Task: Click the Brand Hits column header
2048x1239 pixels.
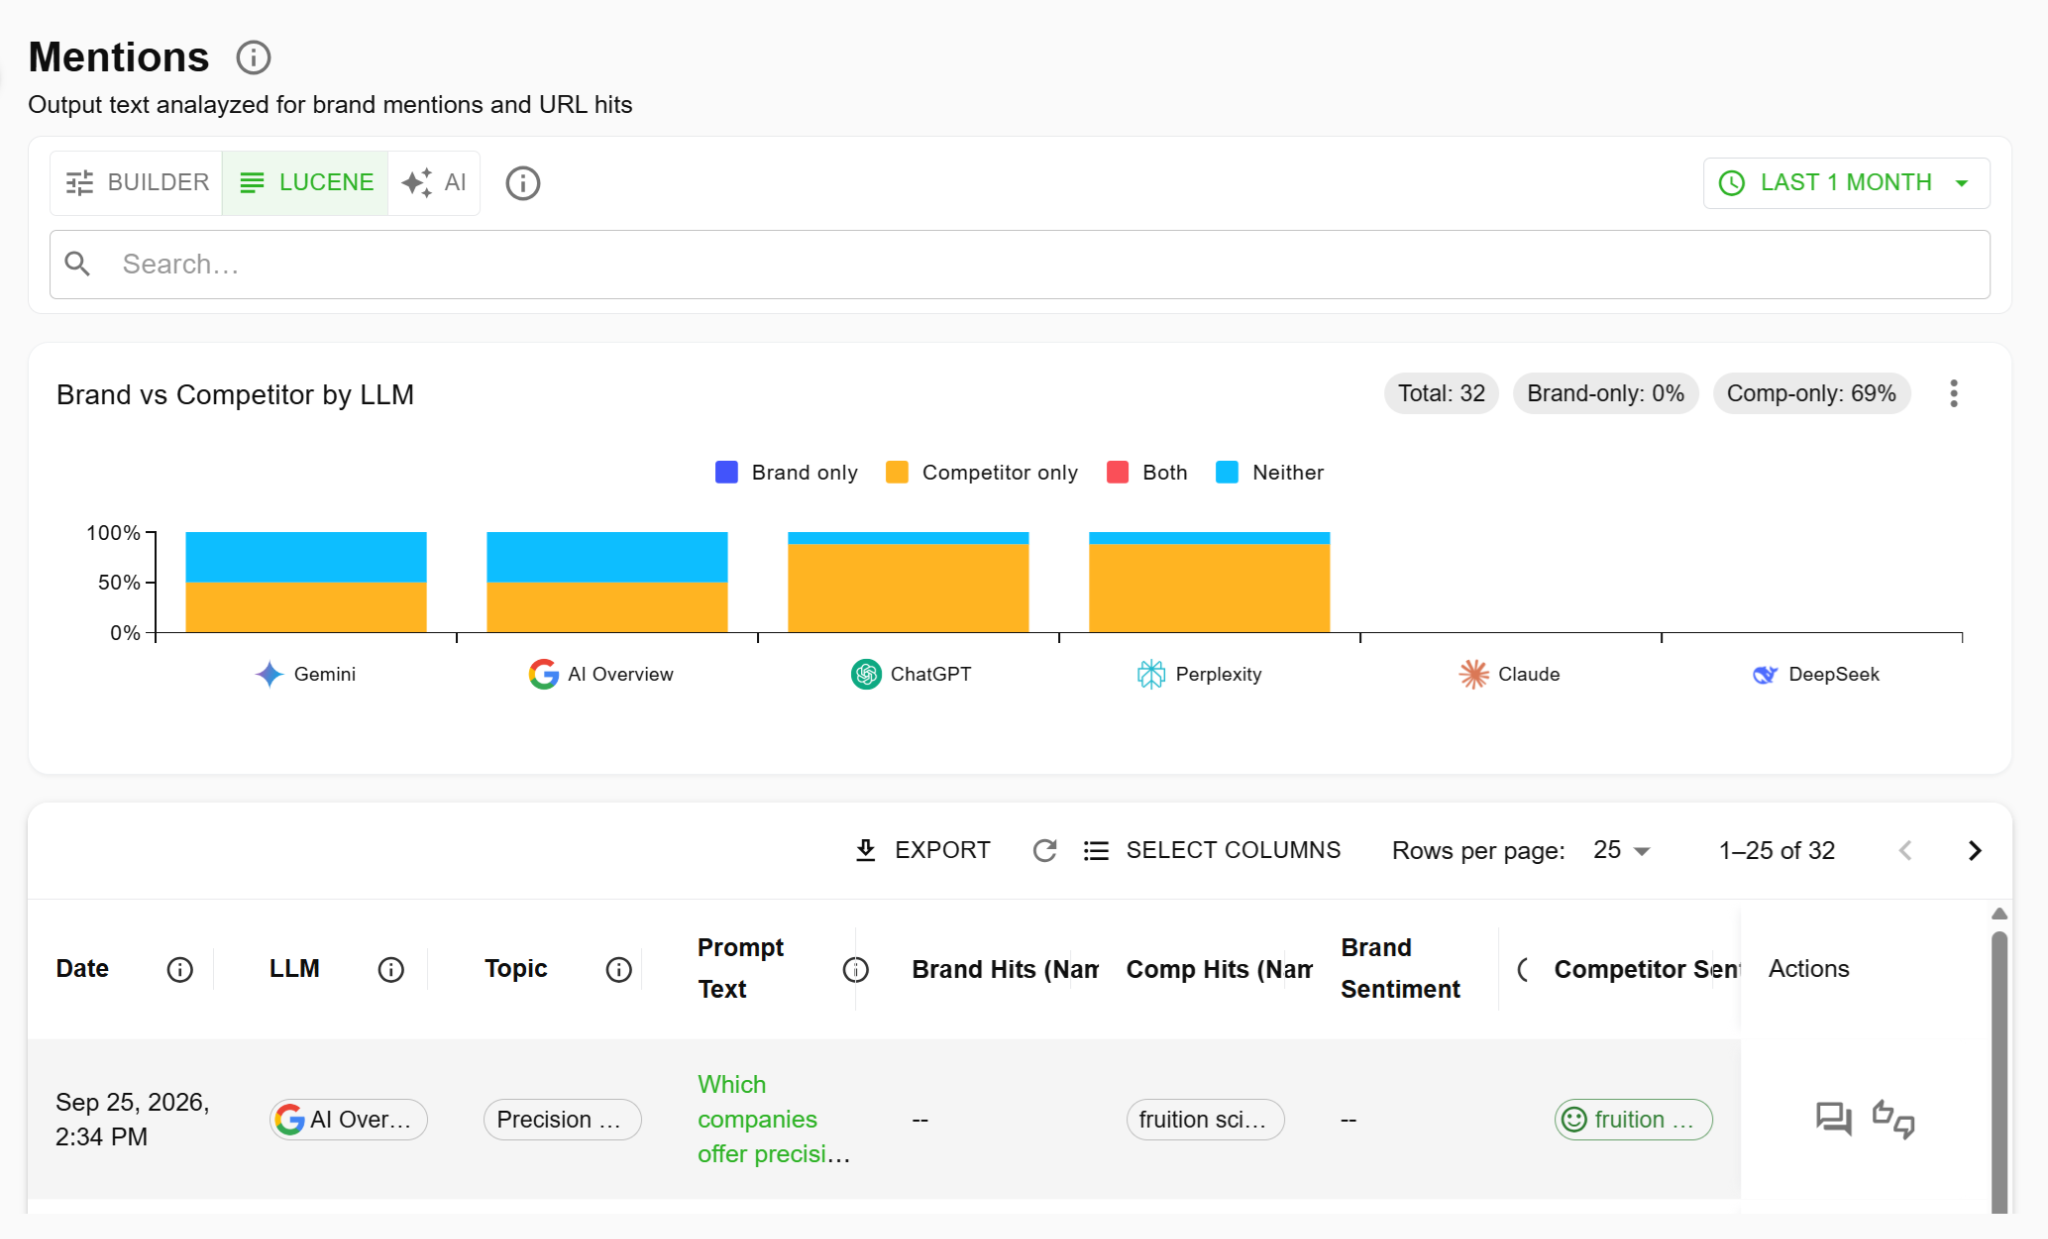Action: (x=1005, y=969)
